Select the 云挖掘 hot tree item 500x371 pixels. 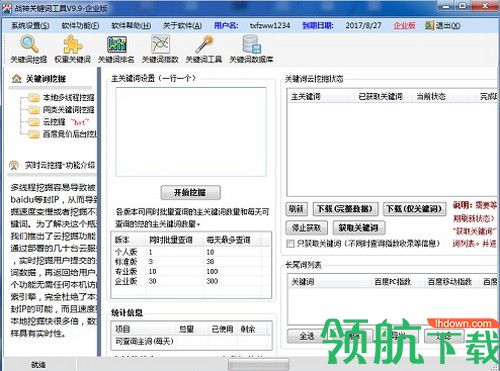66,122
